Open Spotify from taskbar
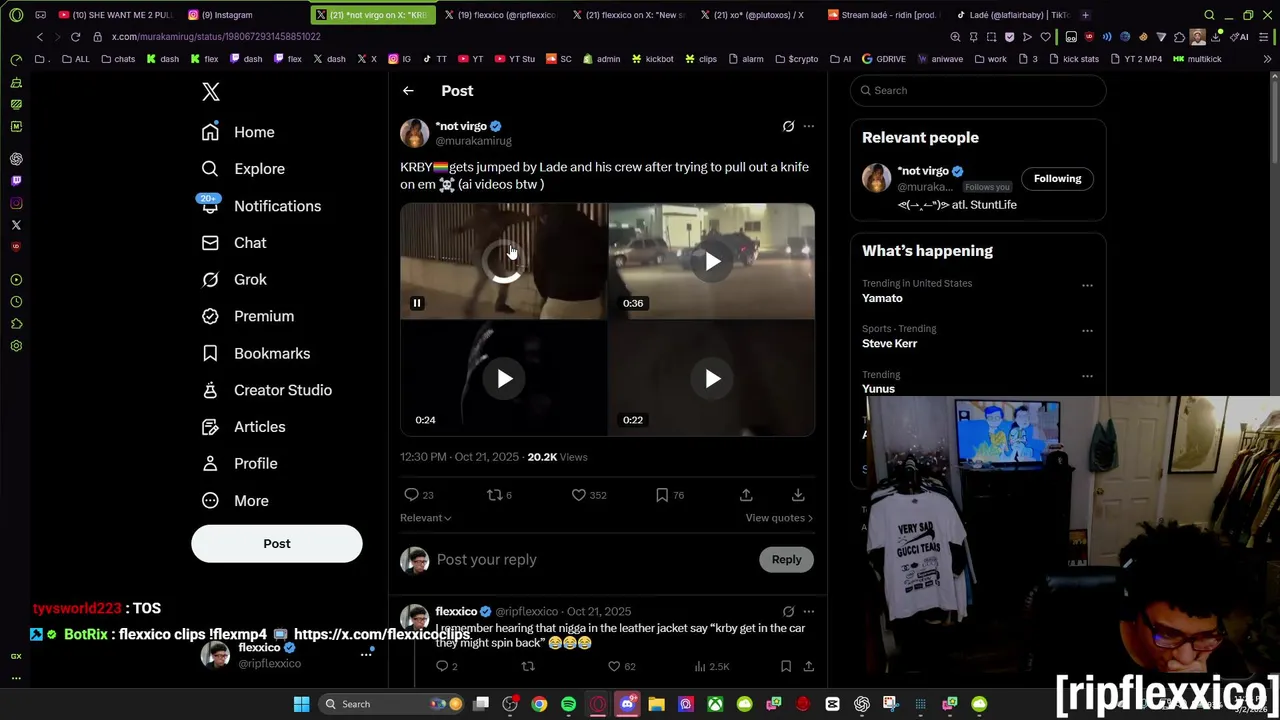Image resolution: width=1280 pixels, height=720 pixels. click(568, 704)
